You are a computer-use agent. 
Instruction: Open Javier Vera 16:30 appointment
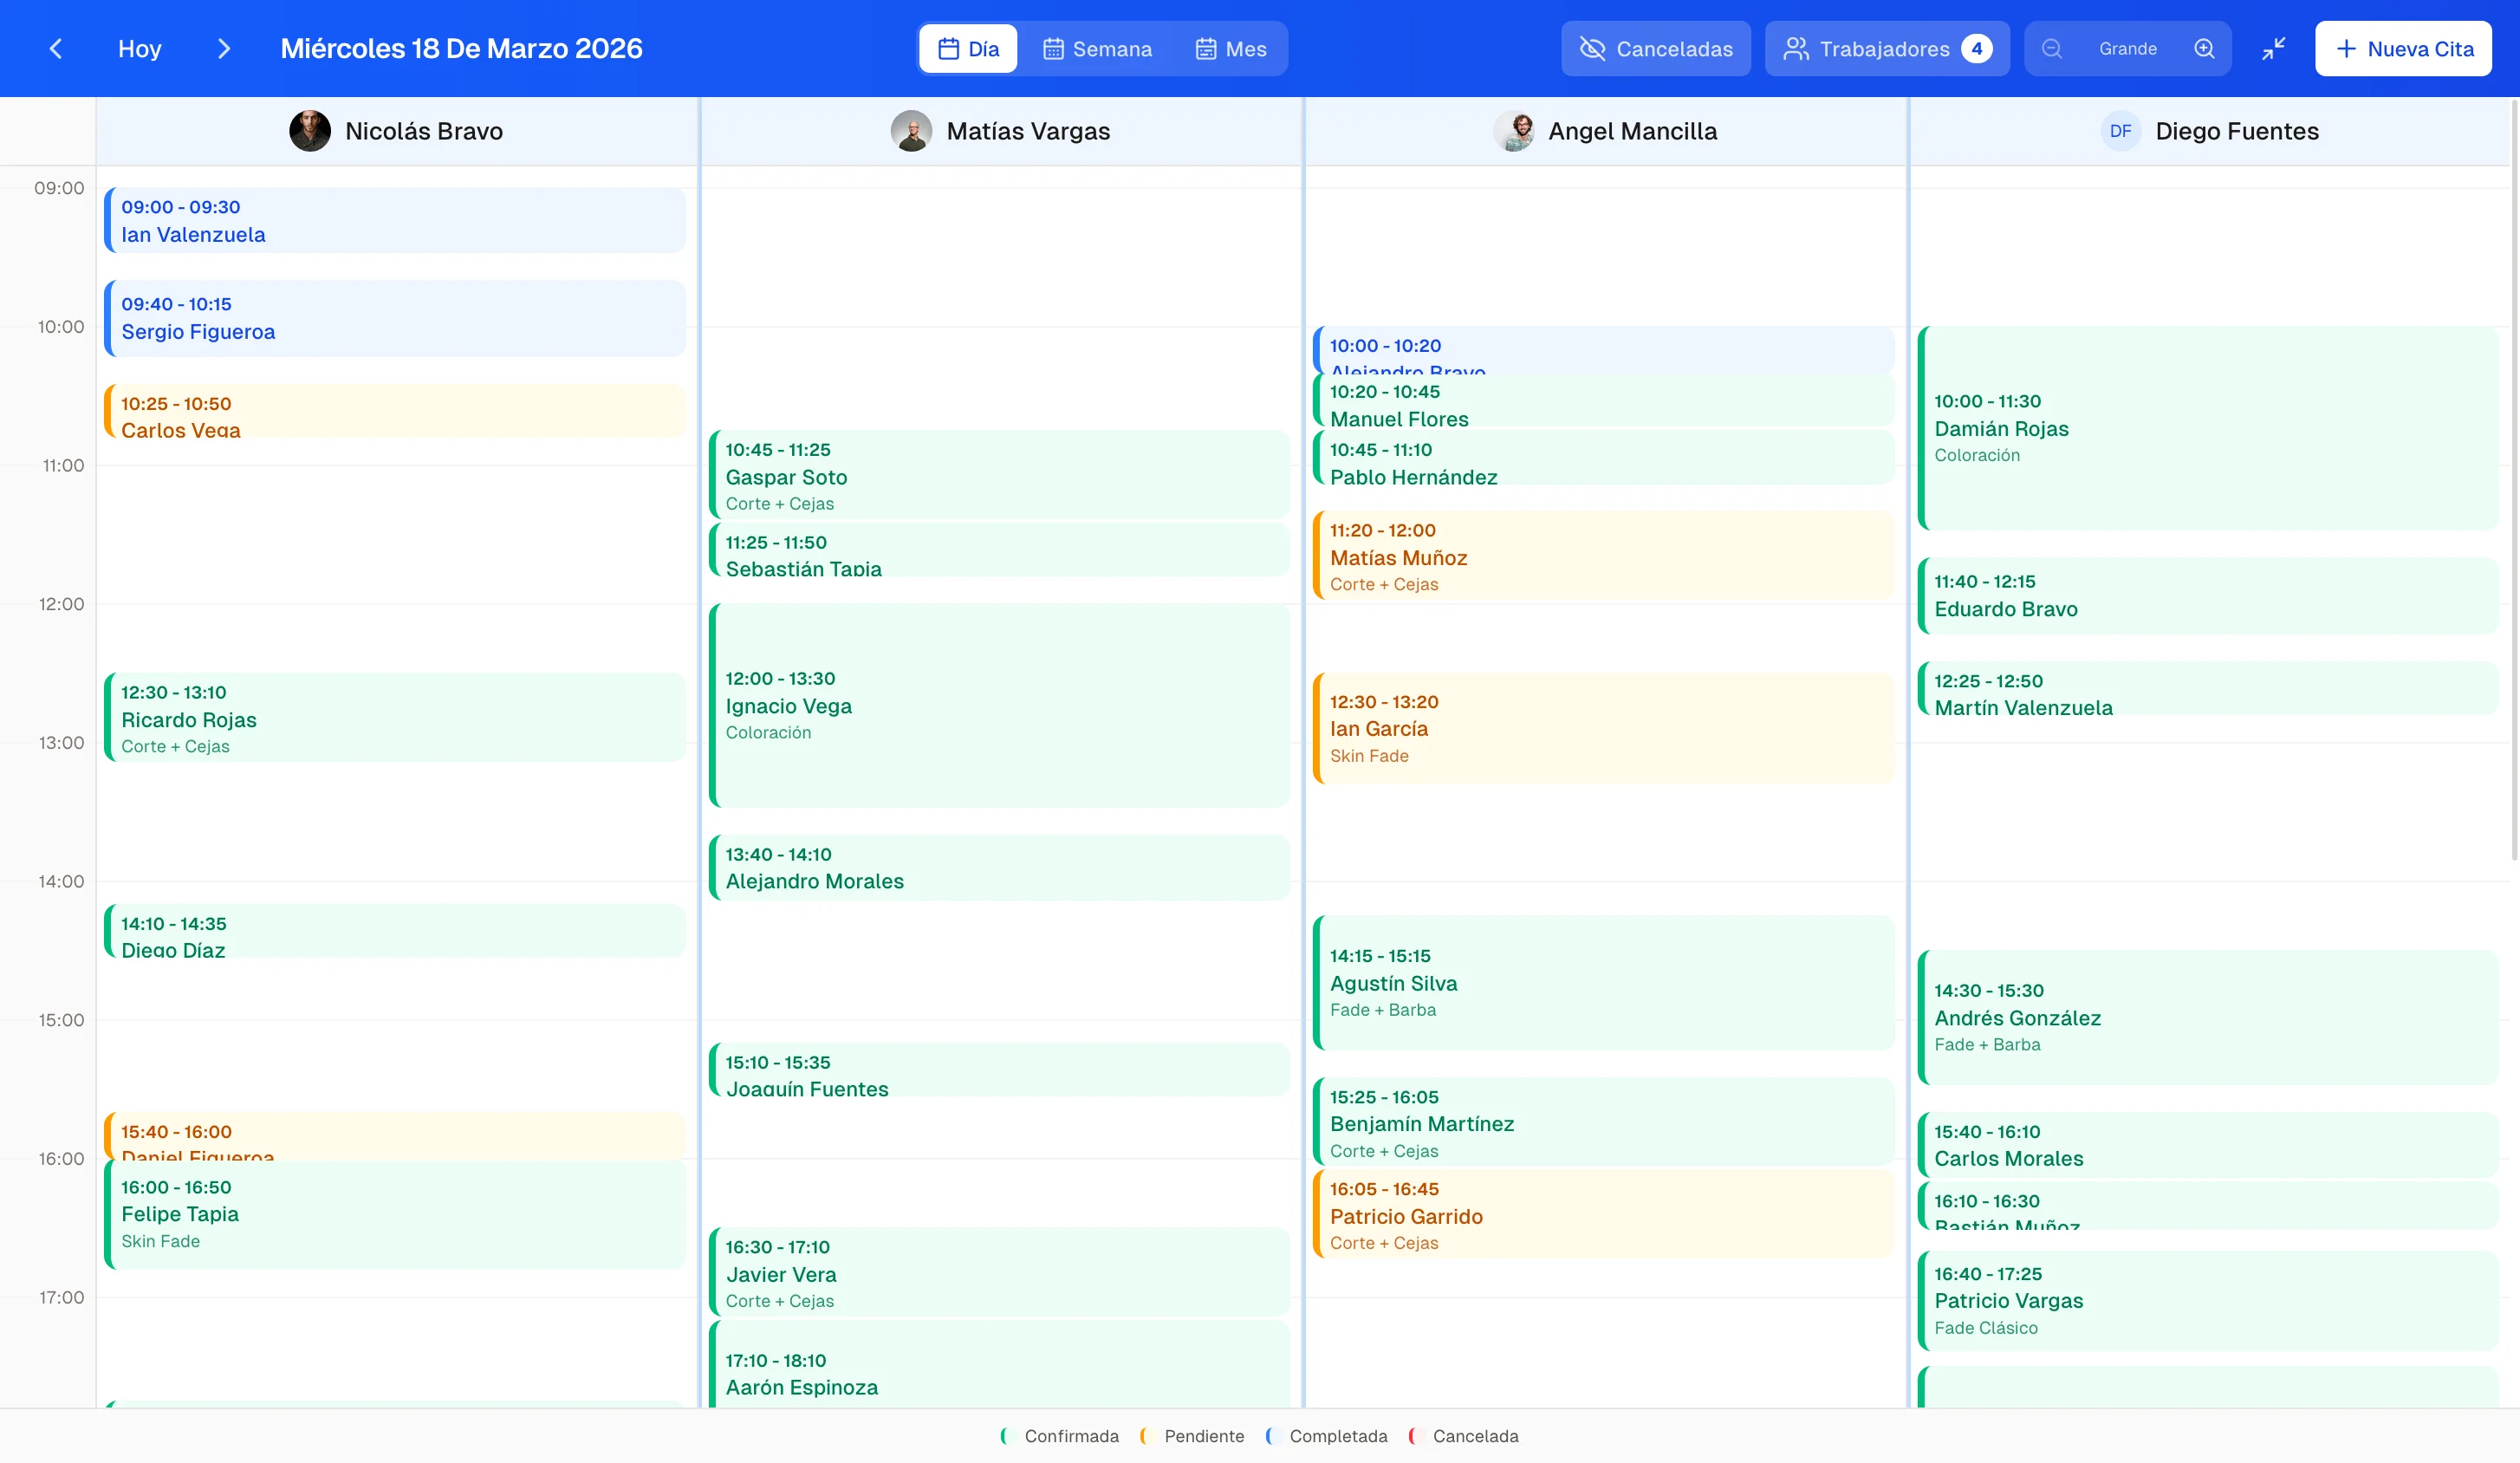click(999, 1272)
